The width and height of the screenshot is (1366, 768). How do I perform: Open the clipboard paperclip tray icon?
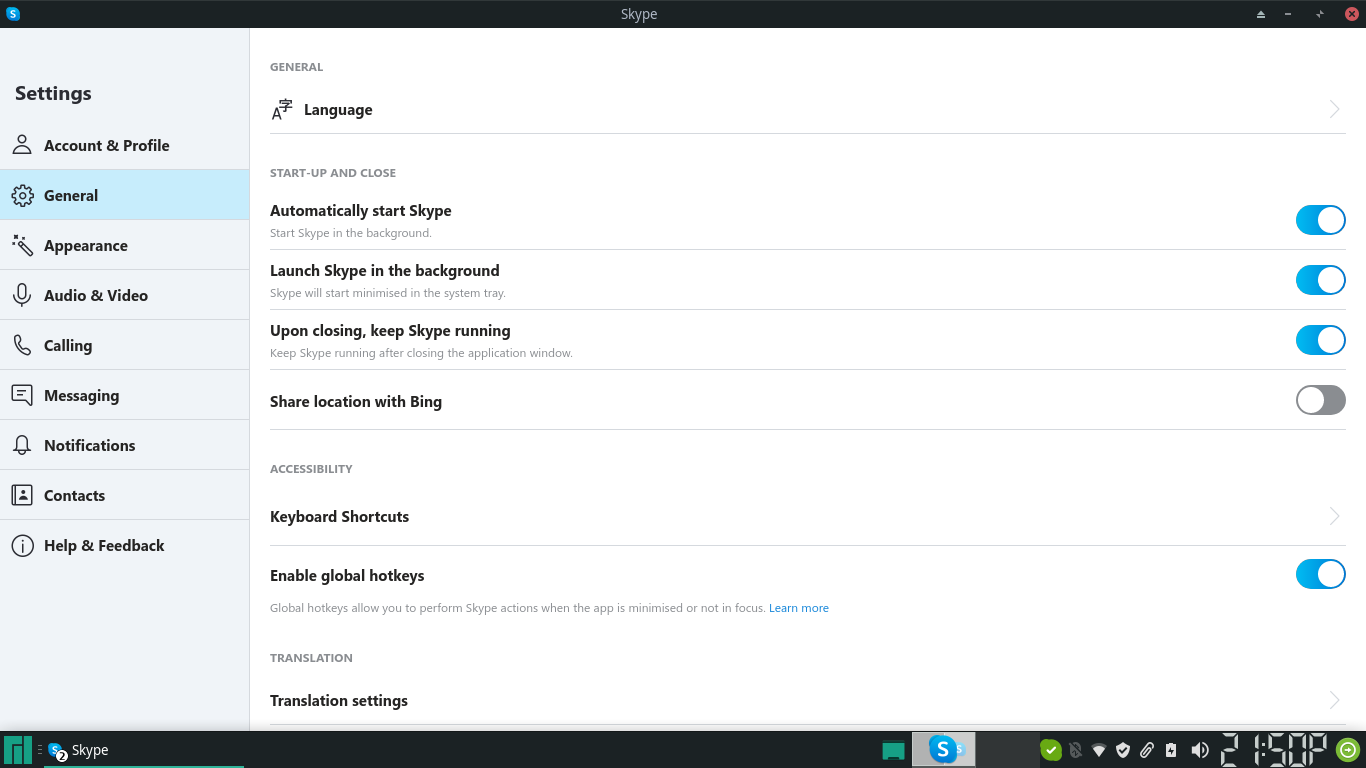(x=1147, y=750)
